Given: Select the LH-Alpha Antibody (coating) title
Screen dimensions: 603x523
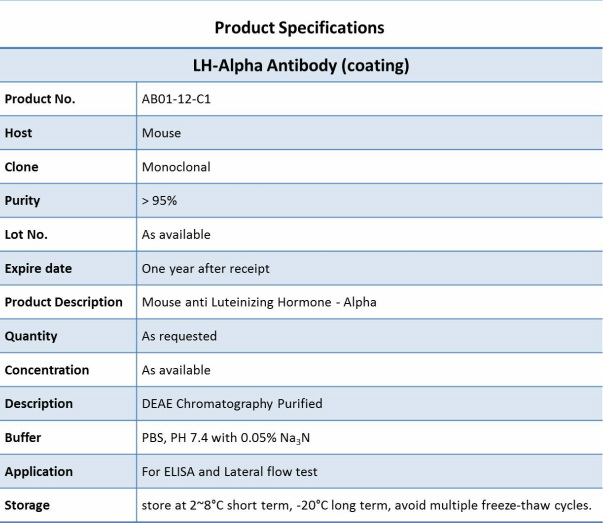Looking at the screenshot, I should point(301,65).
